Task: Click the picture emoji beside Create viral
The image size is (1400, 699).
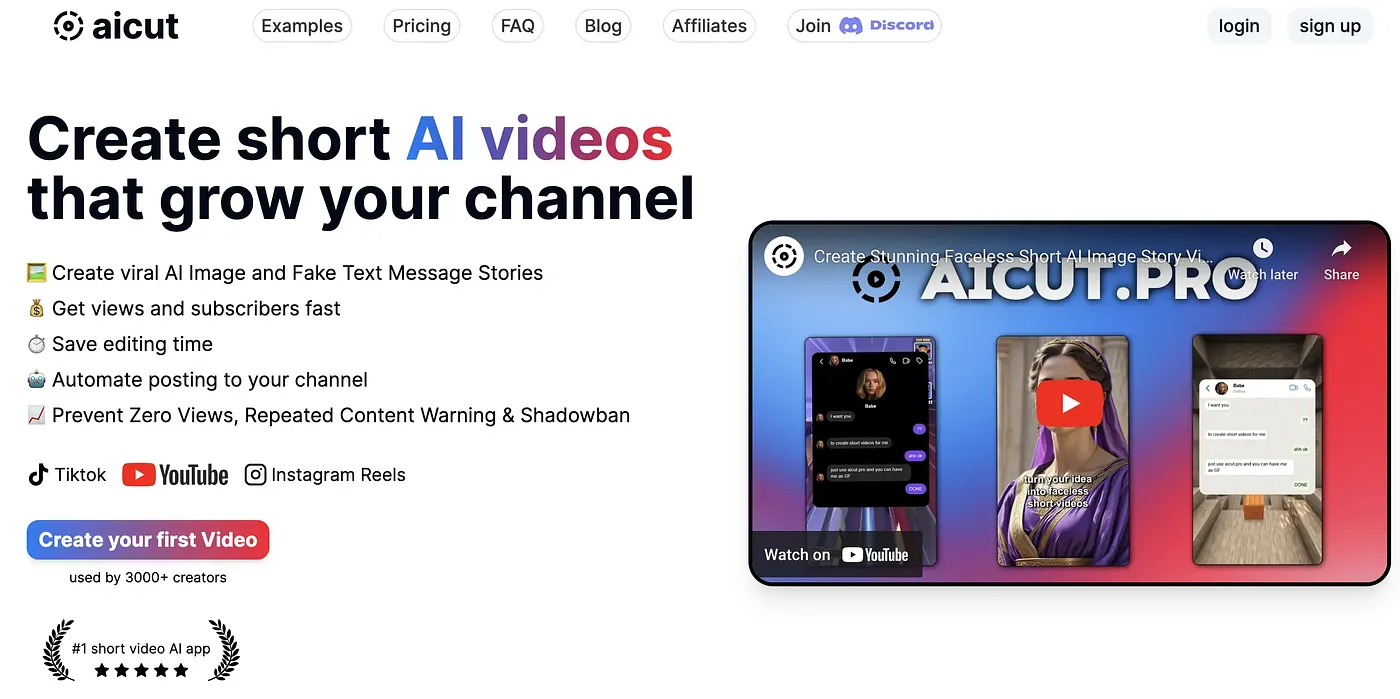Action: click(37, 273)
